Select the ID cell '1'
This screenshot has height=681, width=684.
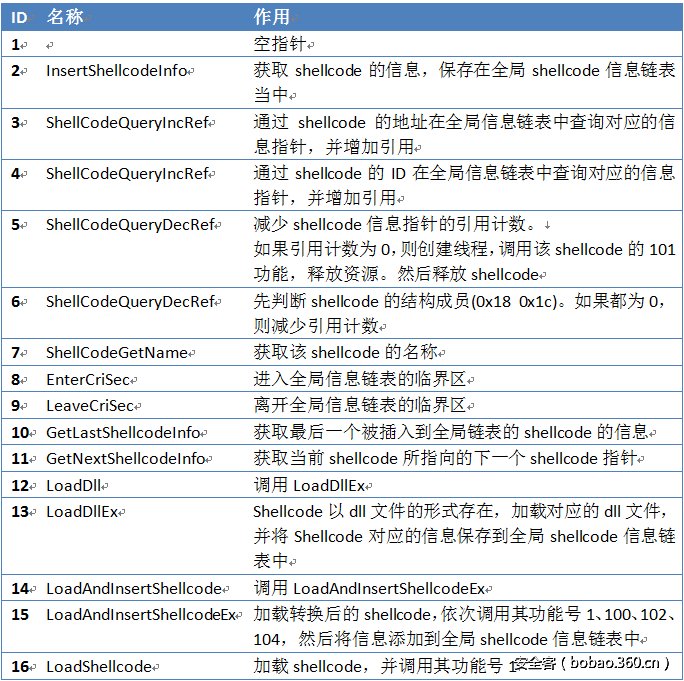(15, 44)
